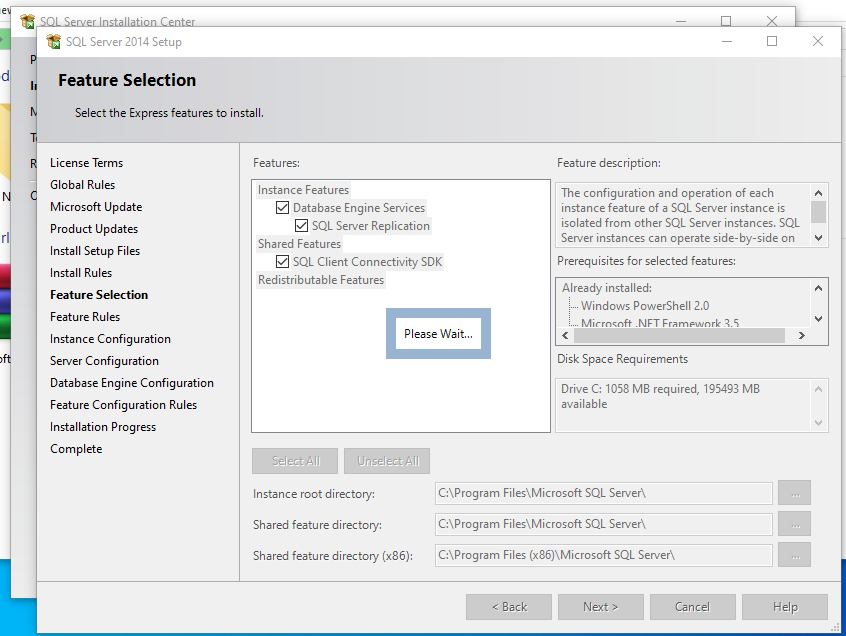The width and height of the screenshot is (846, 636).
Task: Toggle the Database Engine Services checkbox
Action: pyautogui.click(x=283, y=208)
